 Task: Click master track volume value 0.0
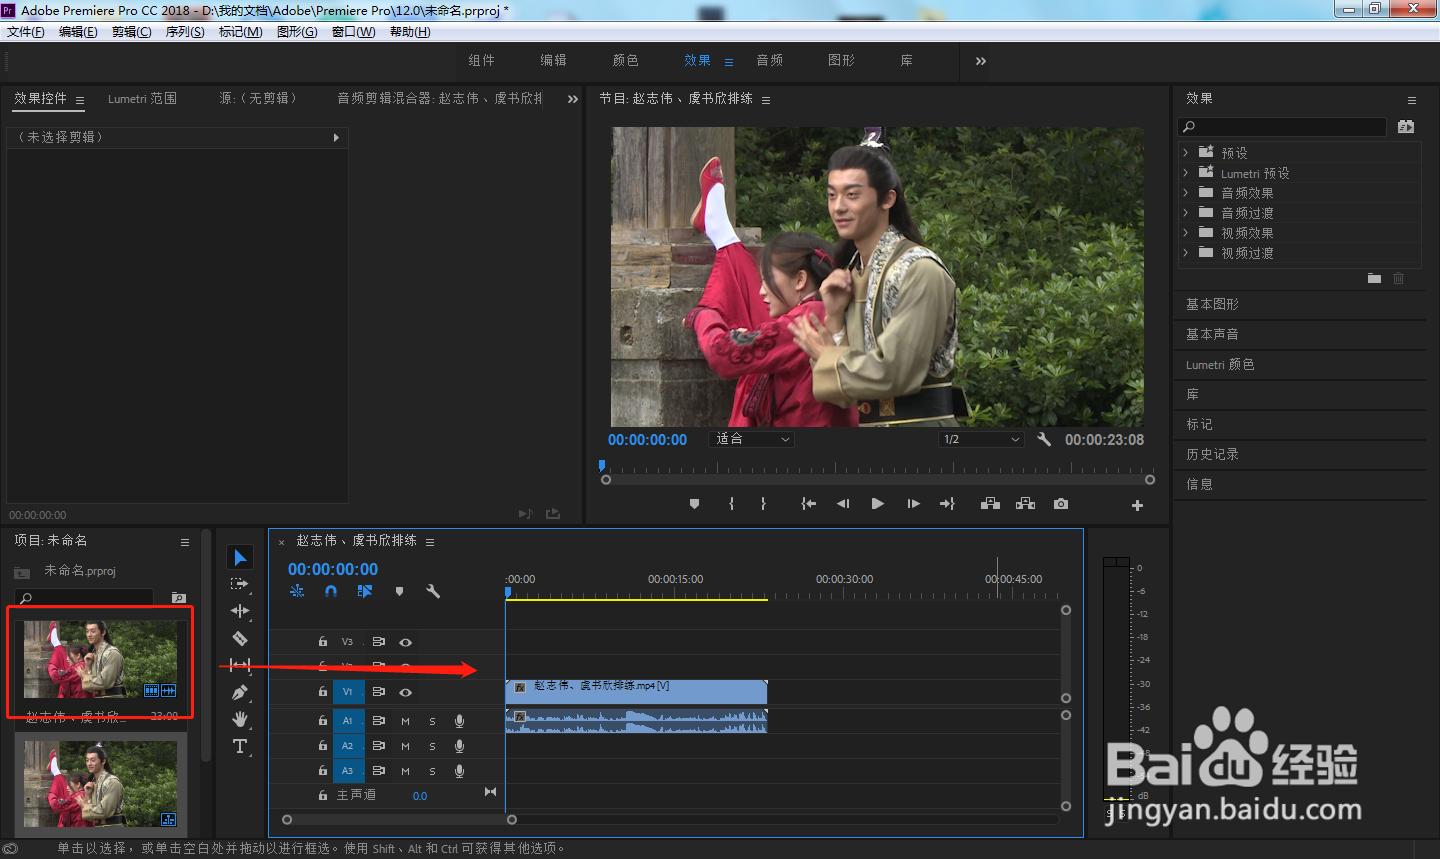coord(420,796)
